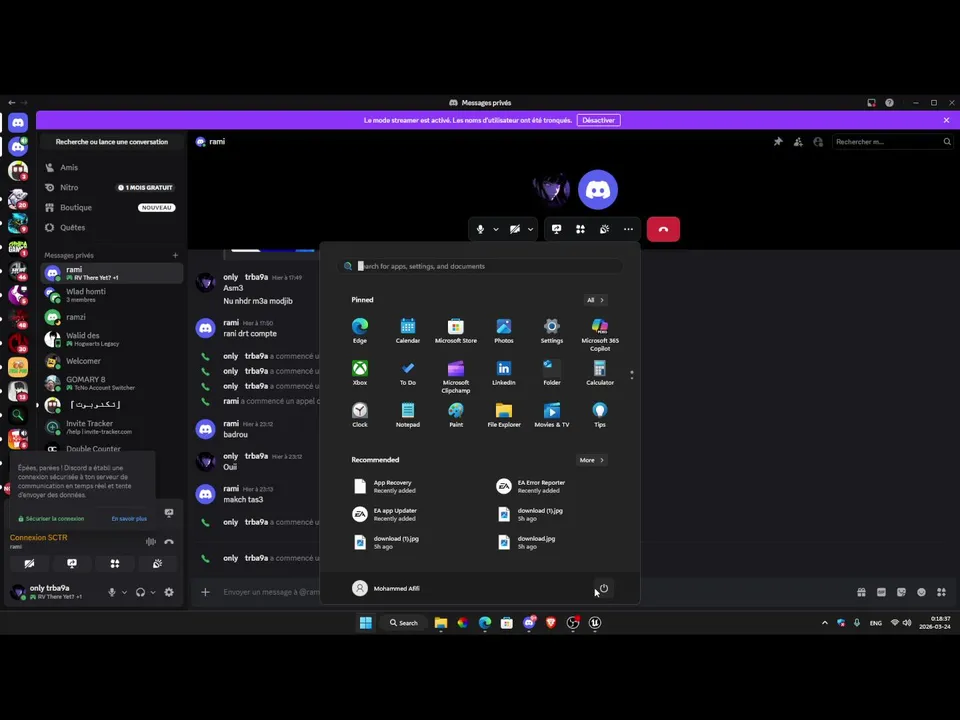Open Edge from pinned Start apps
Viewport: 960px width, 720px height.
coord(360,330)
